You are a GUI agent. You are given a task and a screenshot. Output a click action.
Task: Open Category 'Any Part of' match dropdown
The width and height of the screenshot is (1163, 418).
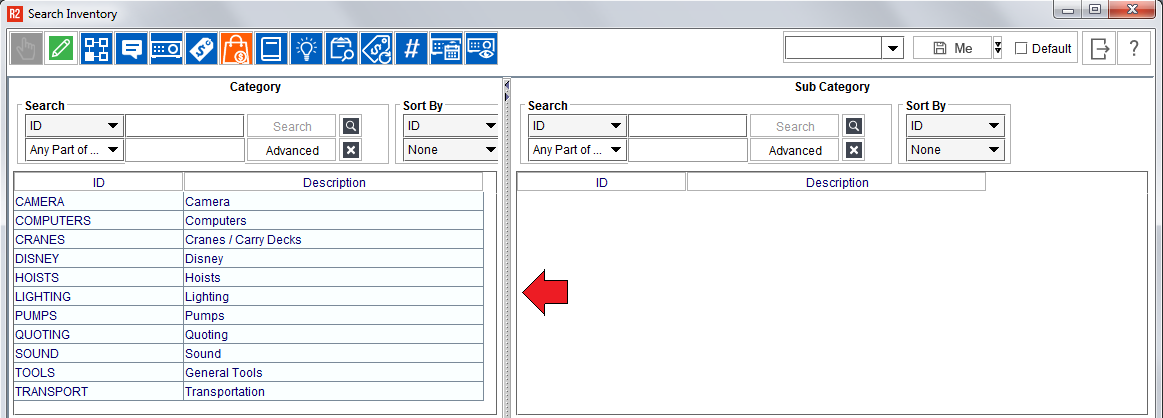[74, 150]
